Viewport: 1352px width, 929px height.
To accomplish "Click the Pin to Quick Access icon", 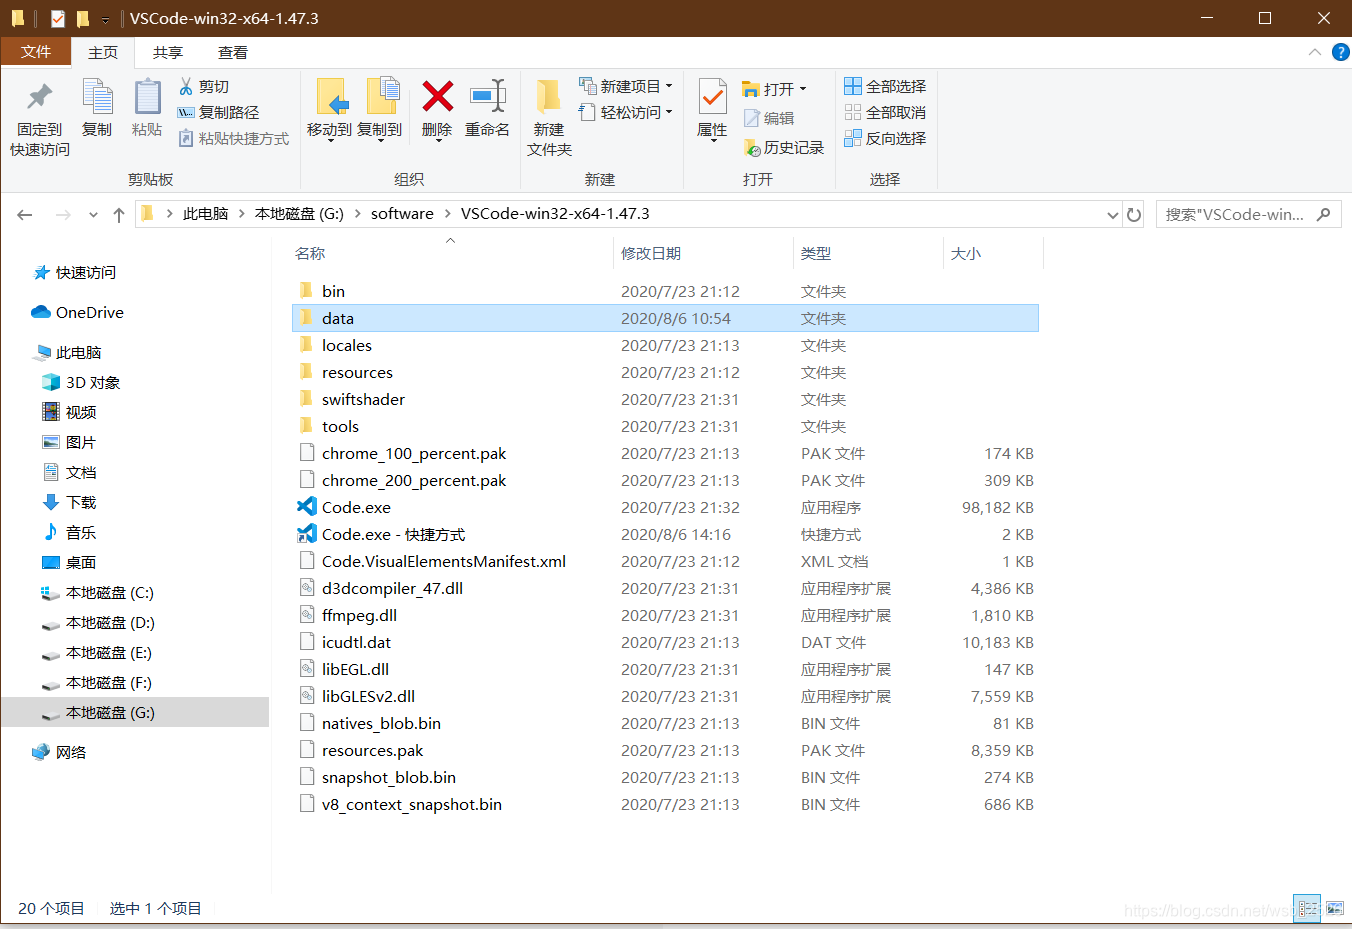I will pos(39,97).
